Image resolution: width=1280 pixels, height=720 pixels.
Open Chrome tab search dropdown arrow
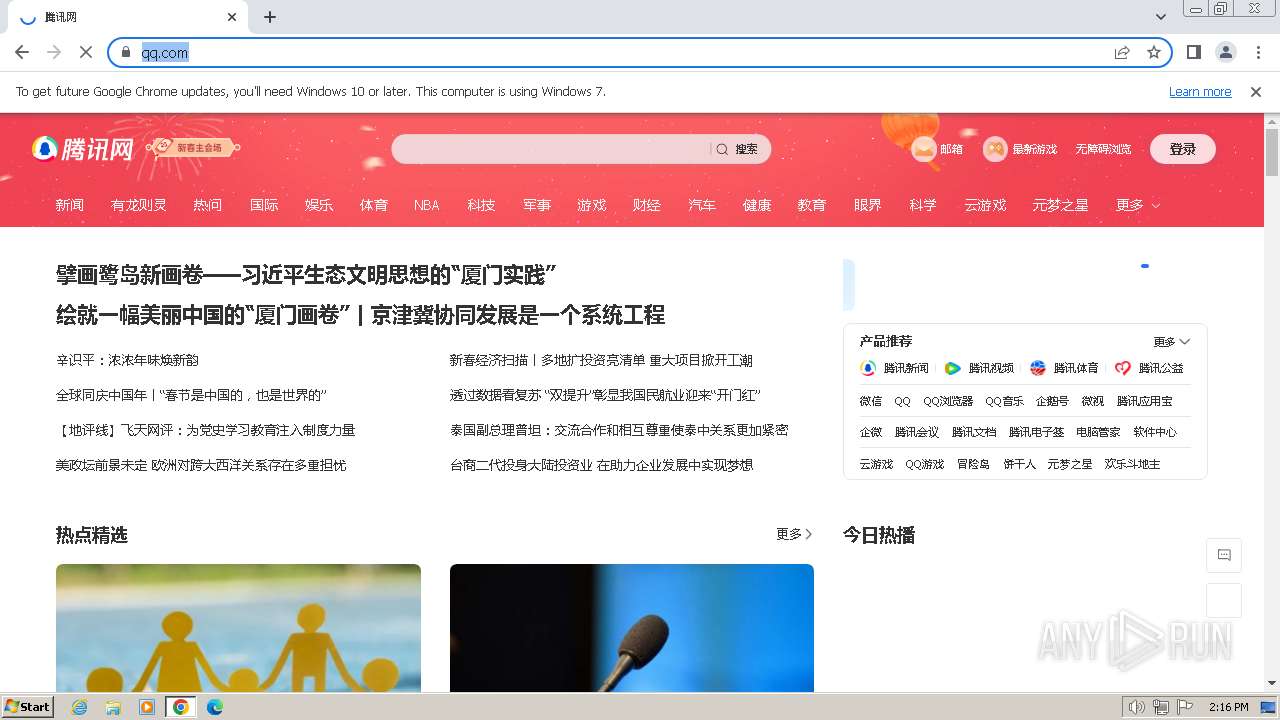tap(1161, 17)
